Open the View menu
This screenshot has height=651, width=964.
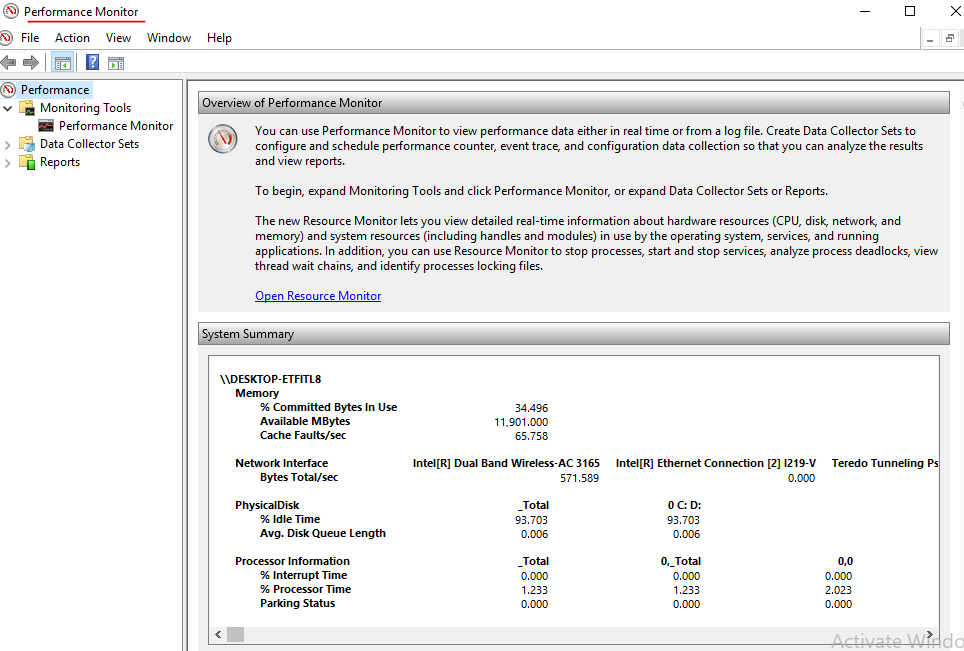[118, 38]
